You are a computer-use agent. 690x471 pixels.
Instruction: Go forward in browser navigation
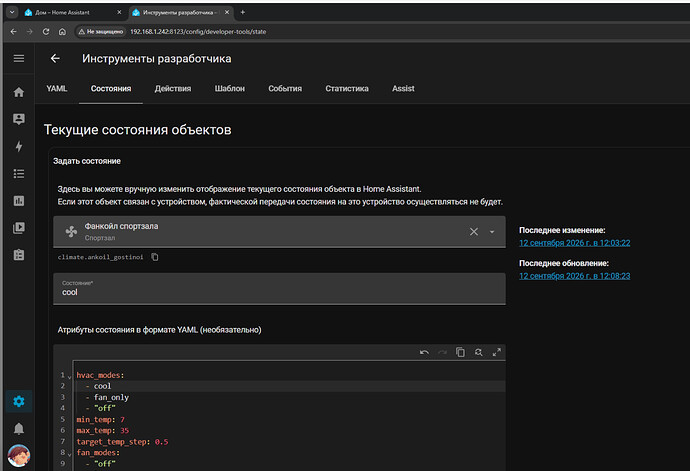29,32
